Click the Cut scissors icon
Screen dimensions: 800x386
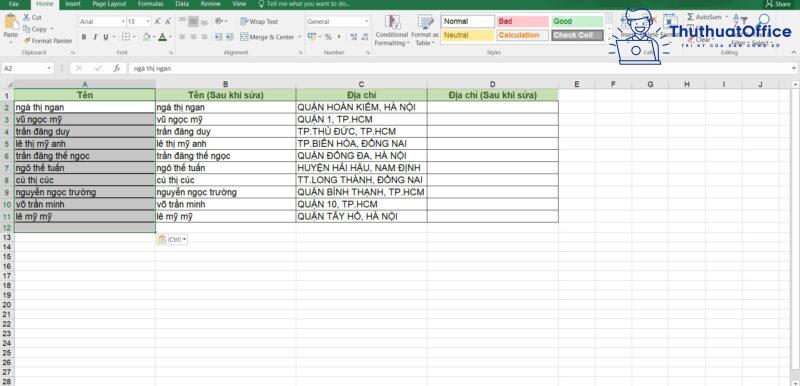[27, 17]
